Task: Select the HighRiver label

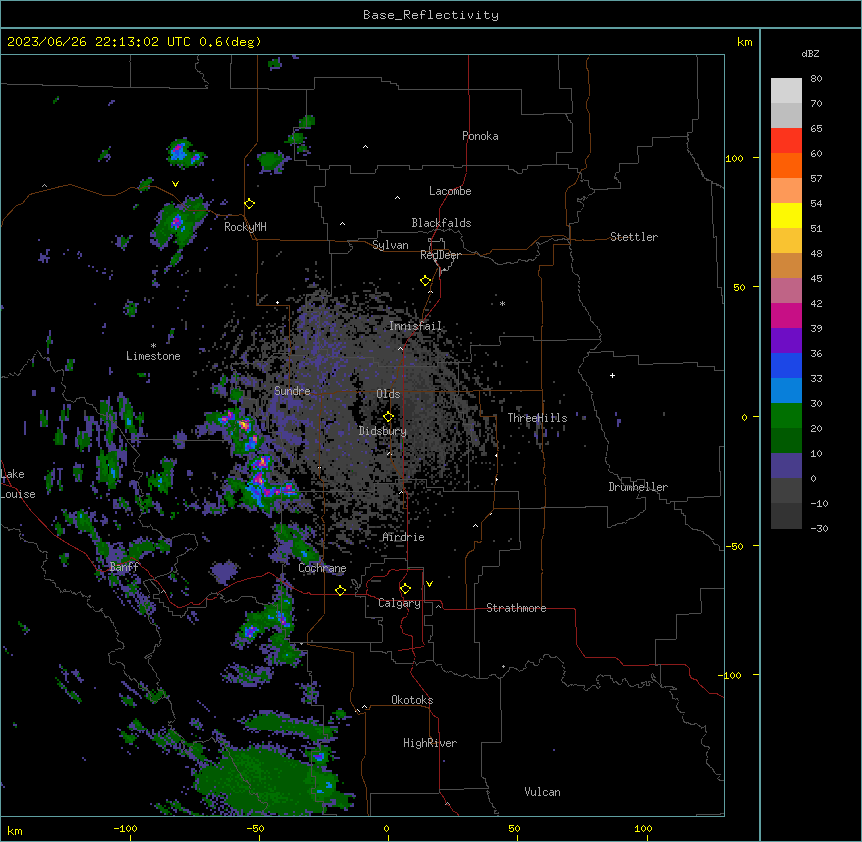Action: pyautogui.click(x=430, y=743)
